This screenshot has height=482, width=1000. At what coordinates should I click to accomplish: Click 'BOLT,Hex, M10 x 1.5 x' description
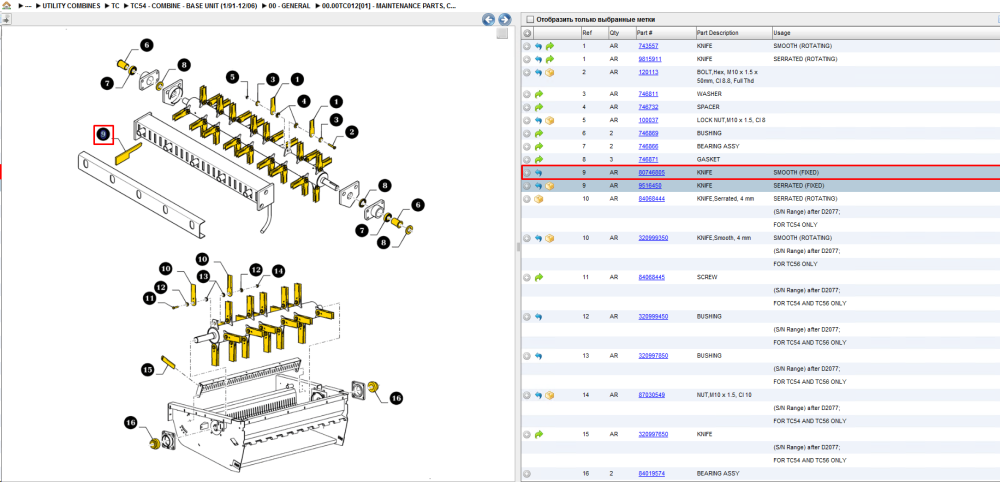(726, 72)
